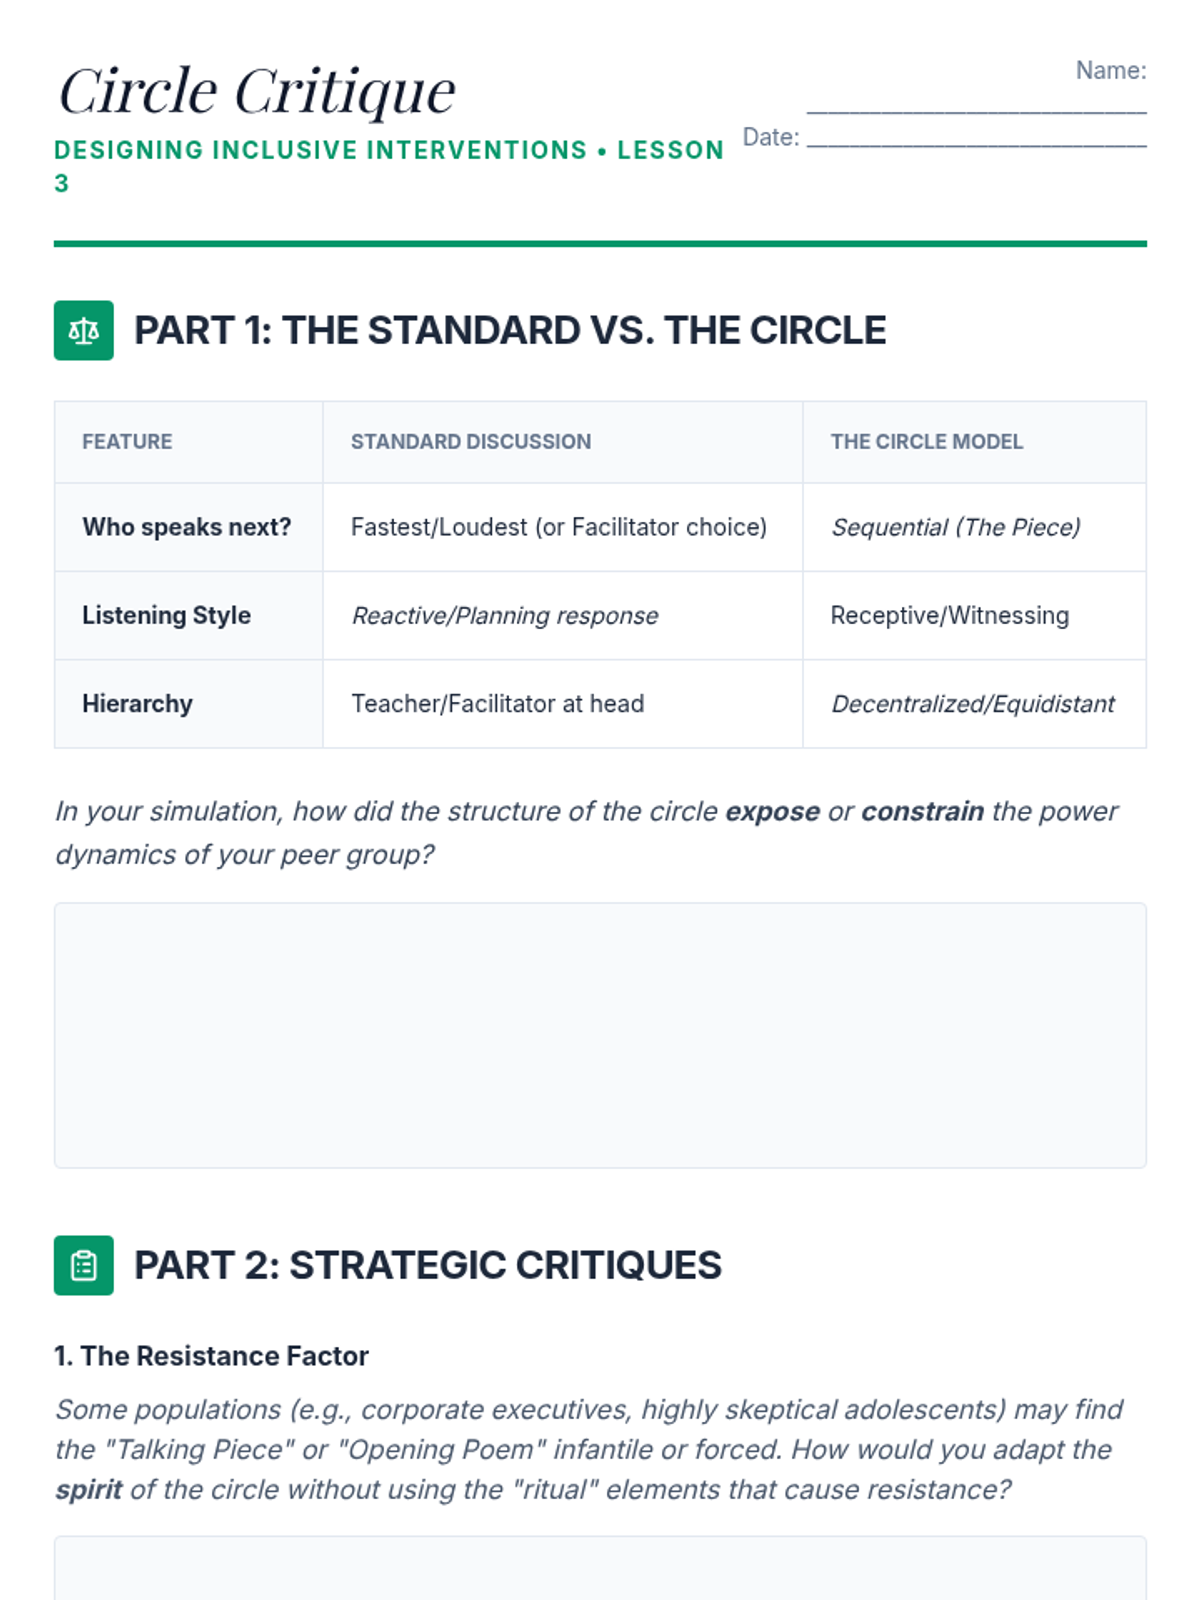
Task: Click the Name line field
Action: [x=976, y=104]
